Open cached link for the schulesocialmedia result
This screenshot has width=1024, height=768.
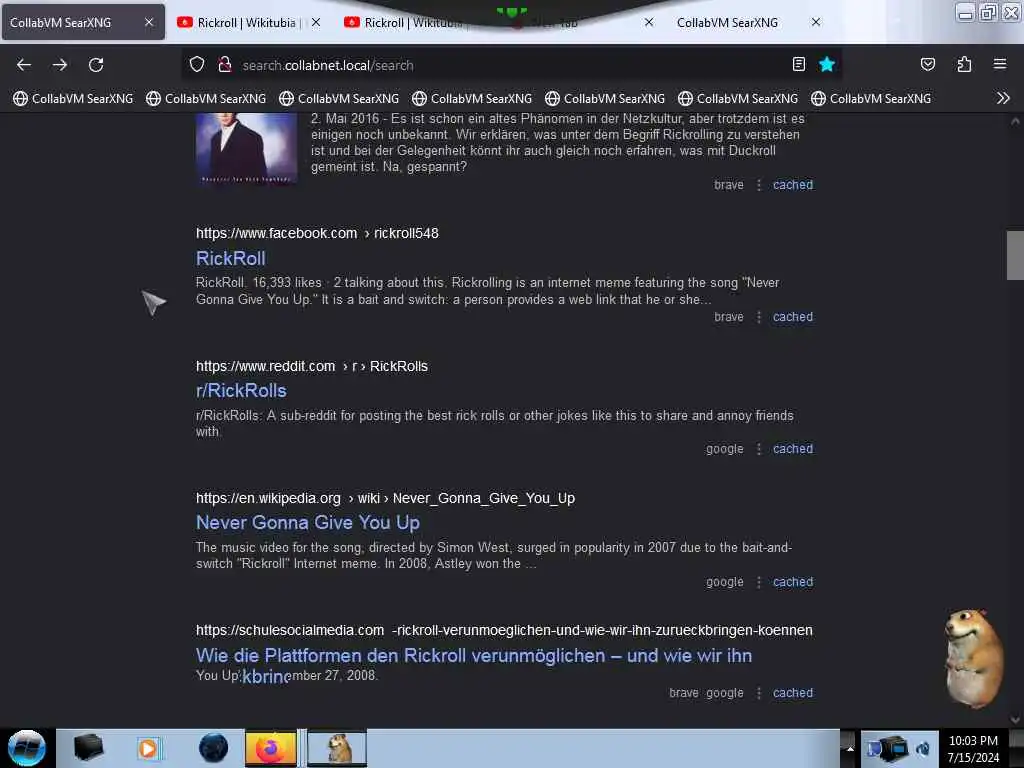[x=793, y=693]
